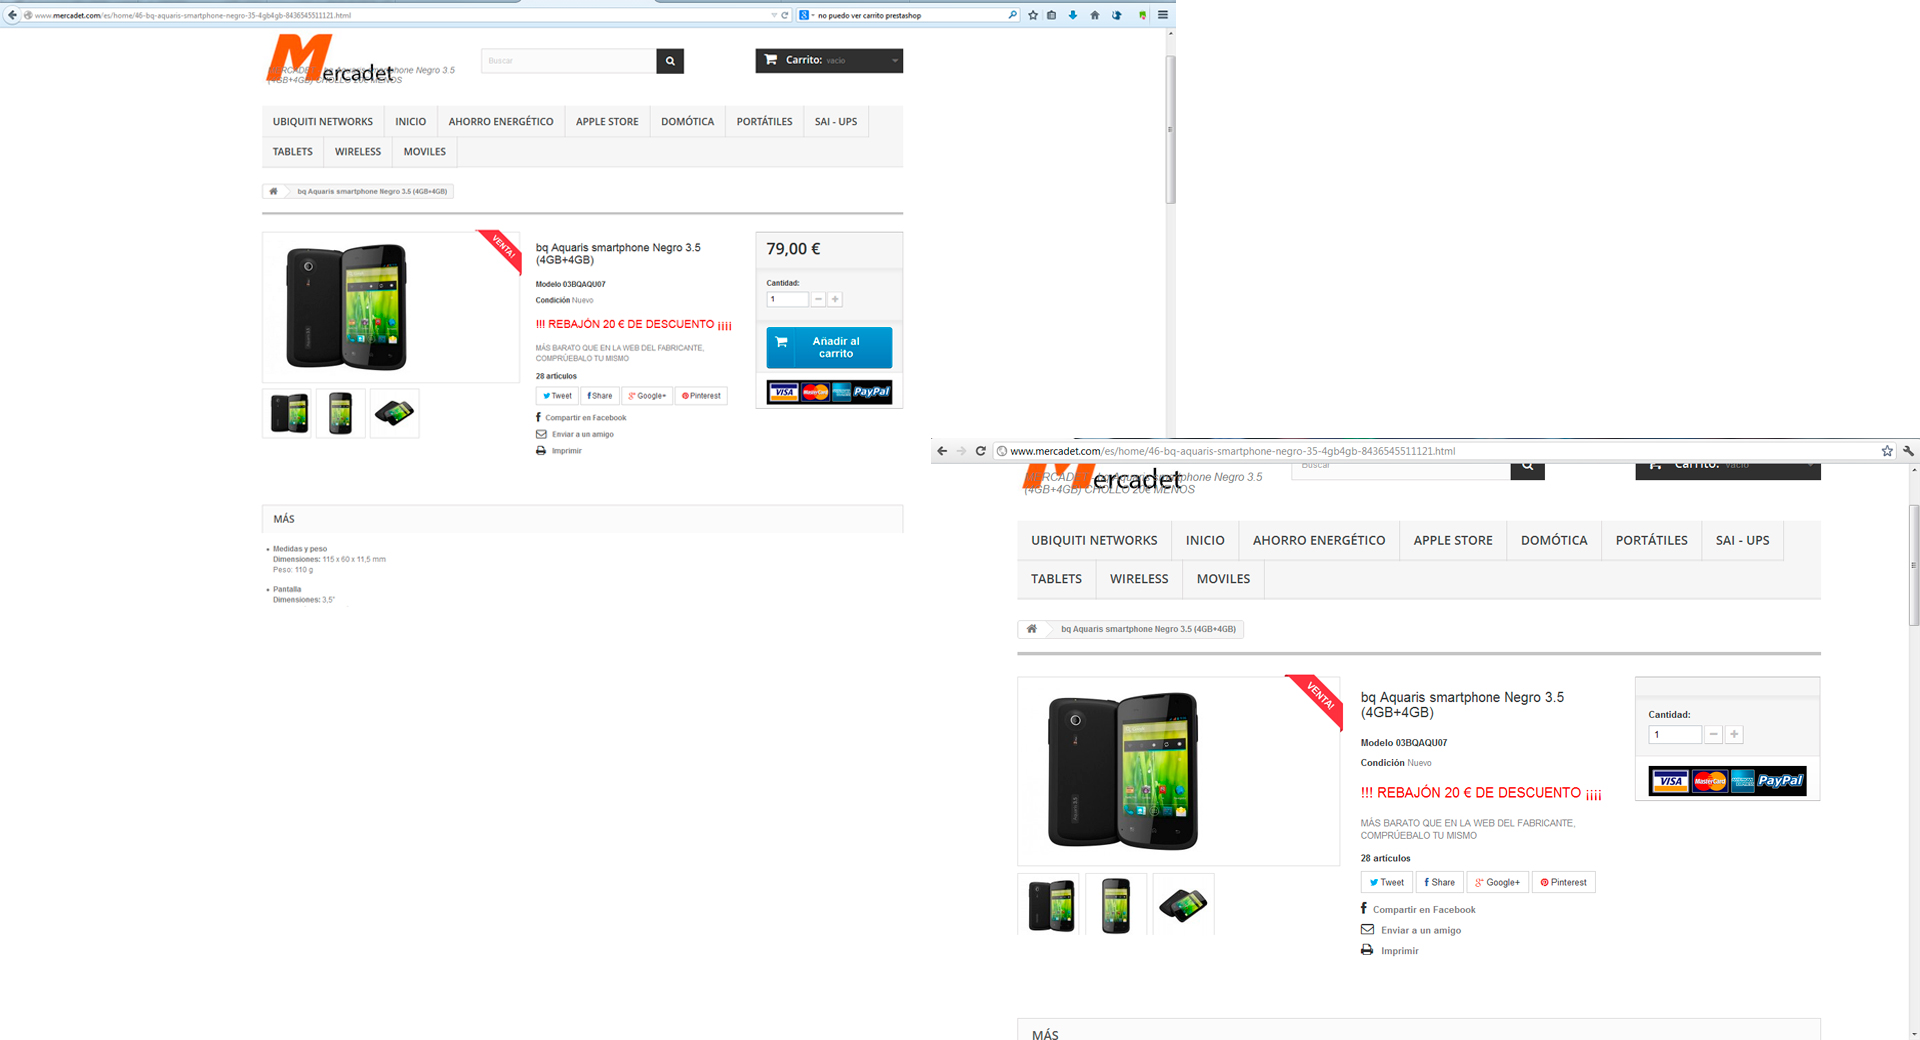Focus the Firefox URL address bar

[x=400, y=15]
